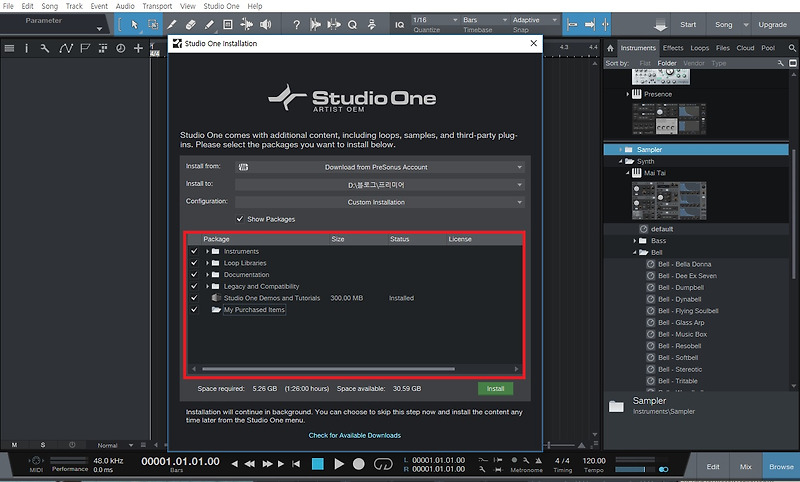This screenshot has height=482, width=800.
Task: Open the inspector i icon
Action: 27,48
